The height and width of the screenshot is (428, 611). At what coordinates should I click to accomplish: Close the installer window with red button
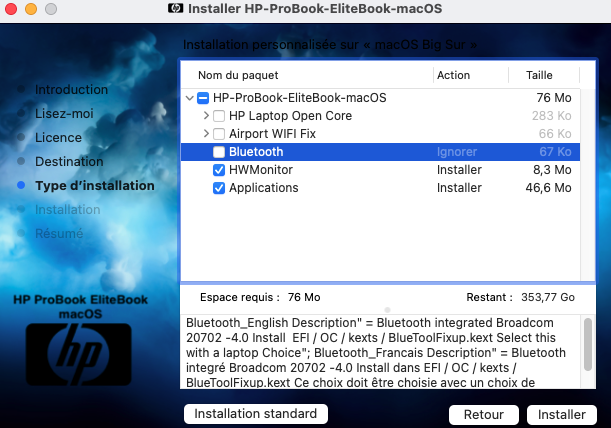11,9
